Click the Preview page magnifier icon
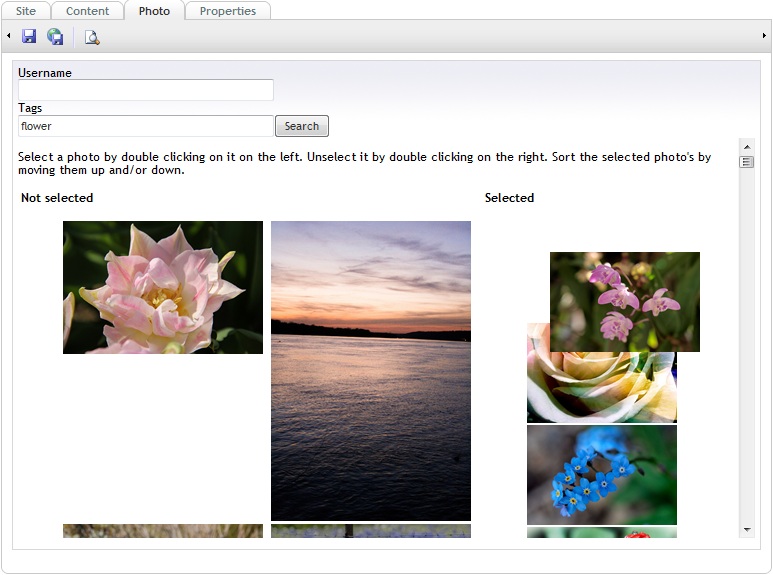Screen dimensions: 773x575 92,37
